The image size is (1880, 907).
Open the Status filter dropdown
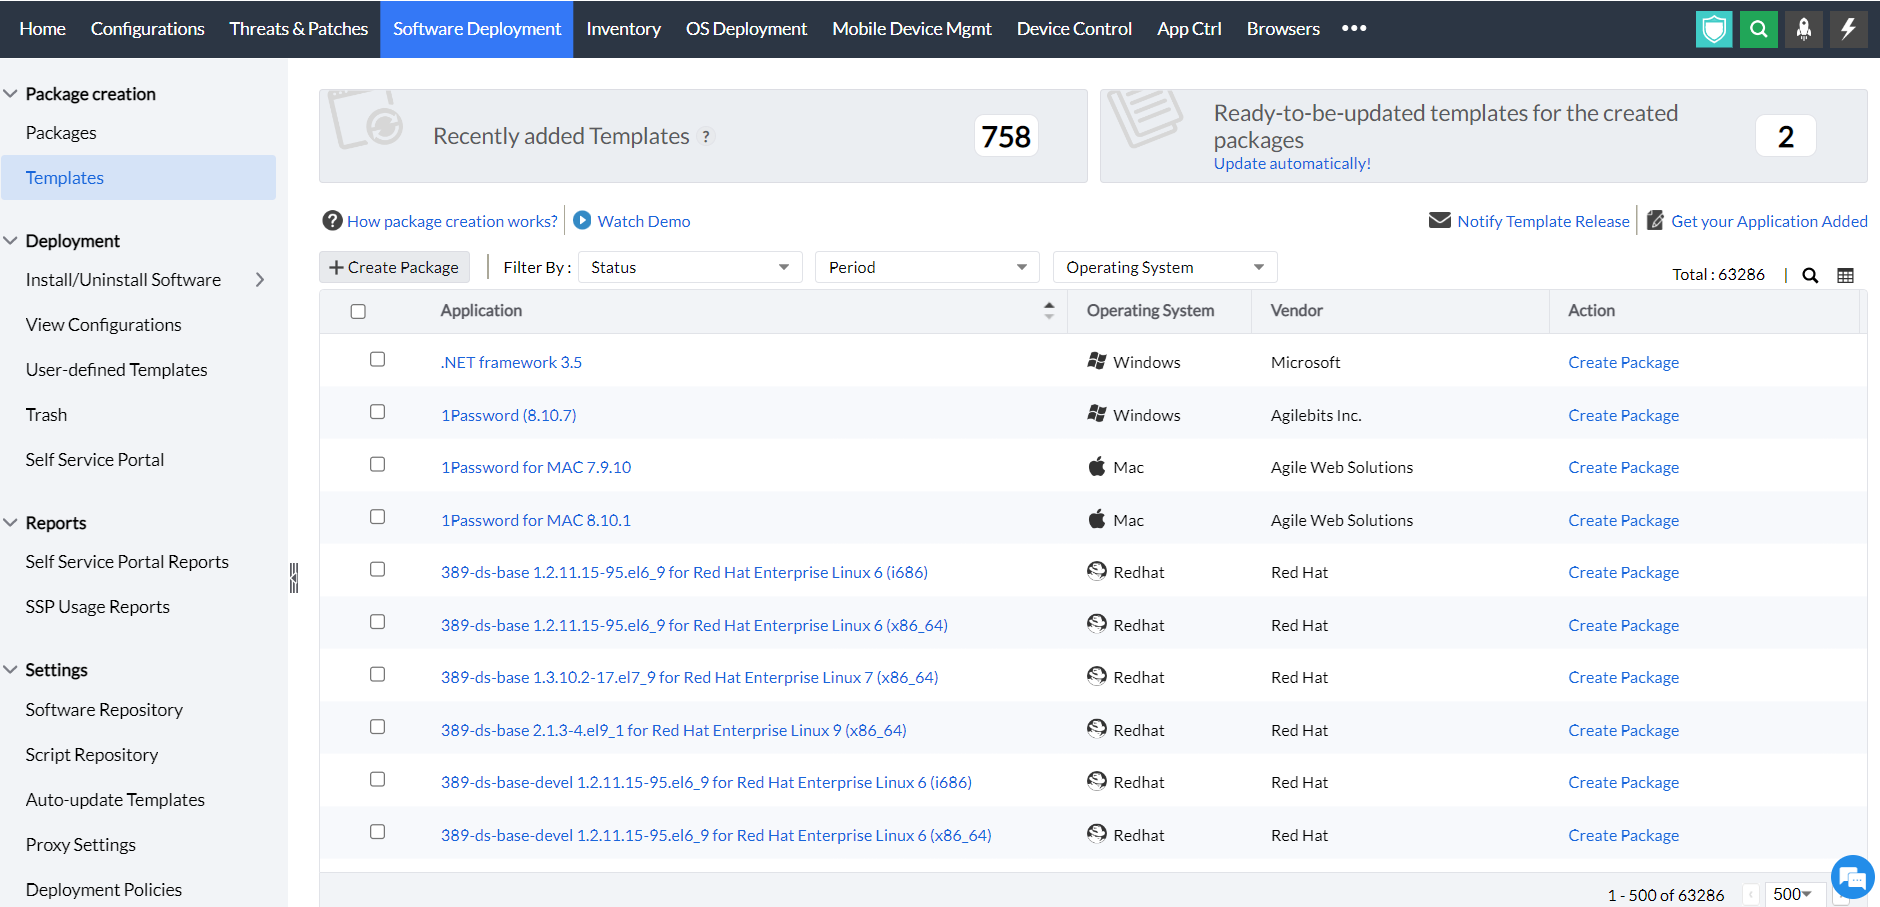point(690,267)
